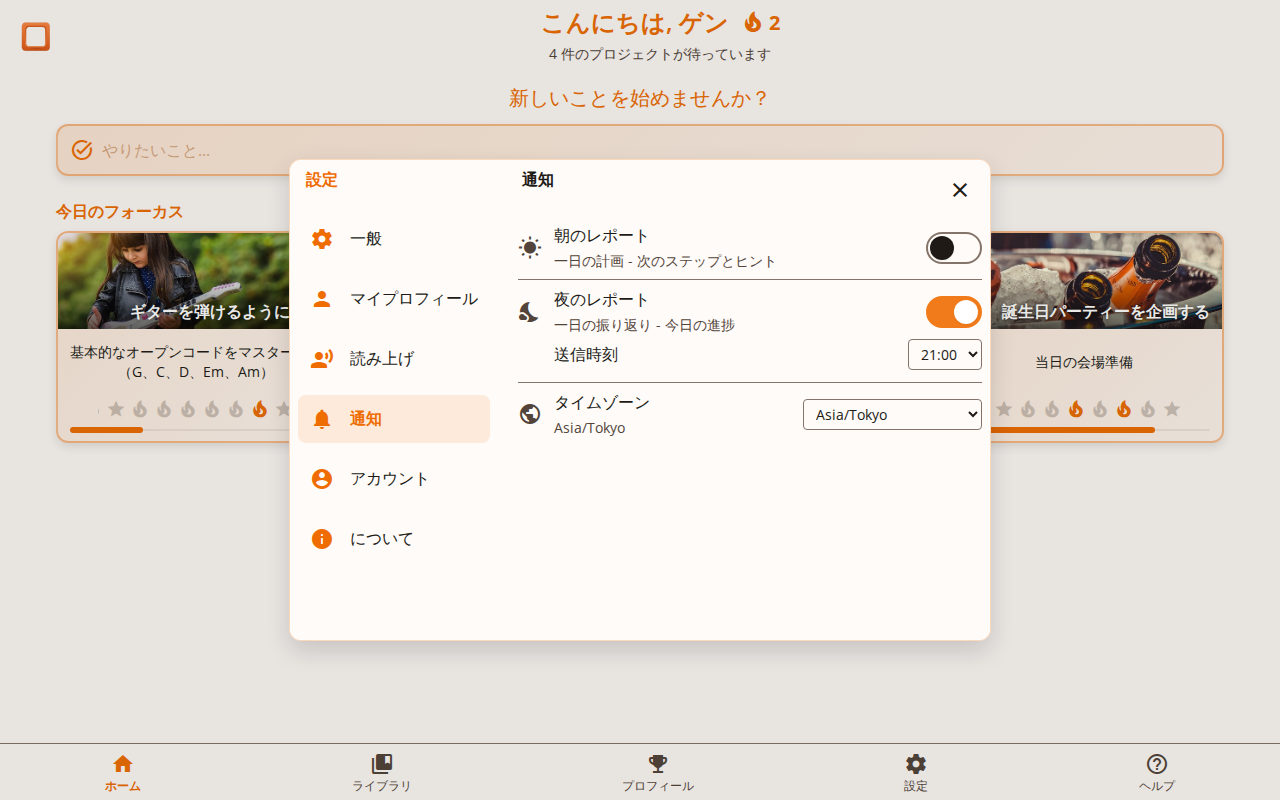Click the 設定 dialog title
This screenshot has width=1280, height=800.
322,180
